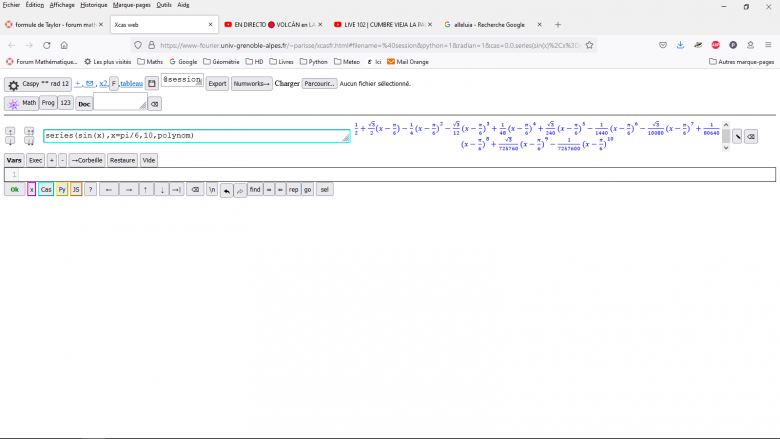This screenshot has height=439, width=780.
Task: Open the Outils menu
Action: [x=164, y=5]
